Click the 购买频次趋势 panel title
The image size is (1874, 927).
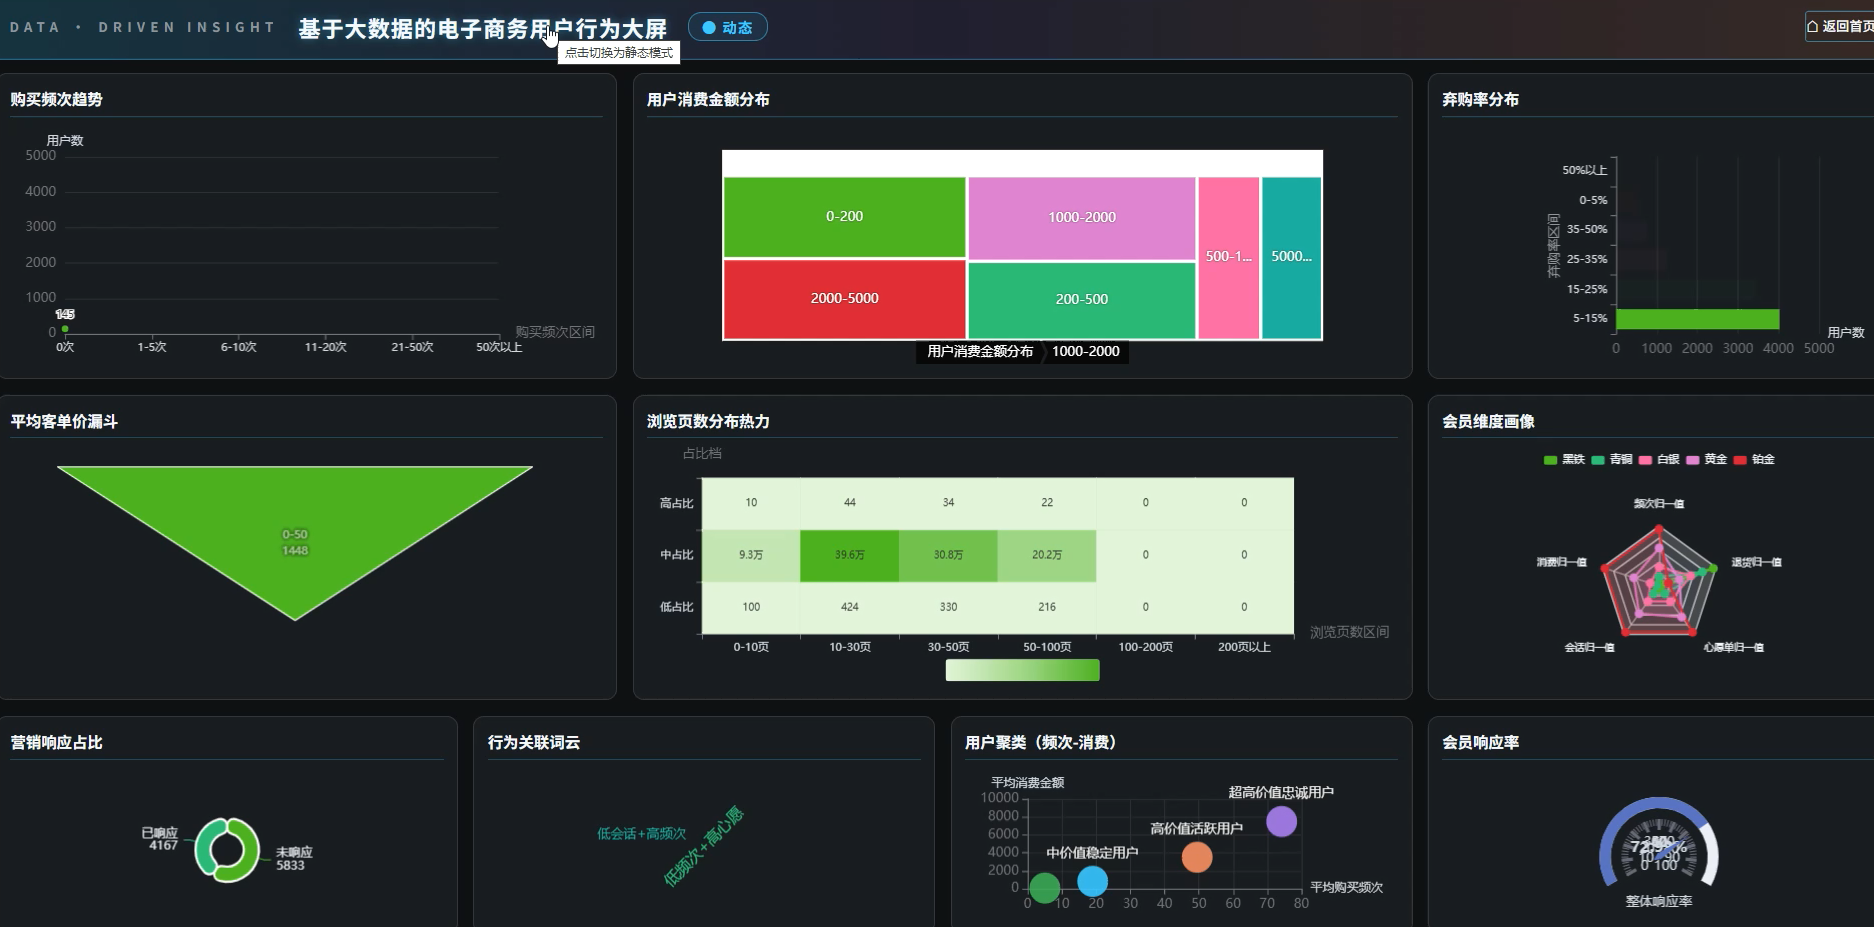point(57,99)
